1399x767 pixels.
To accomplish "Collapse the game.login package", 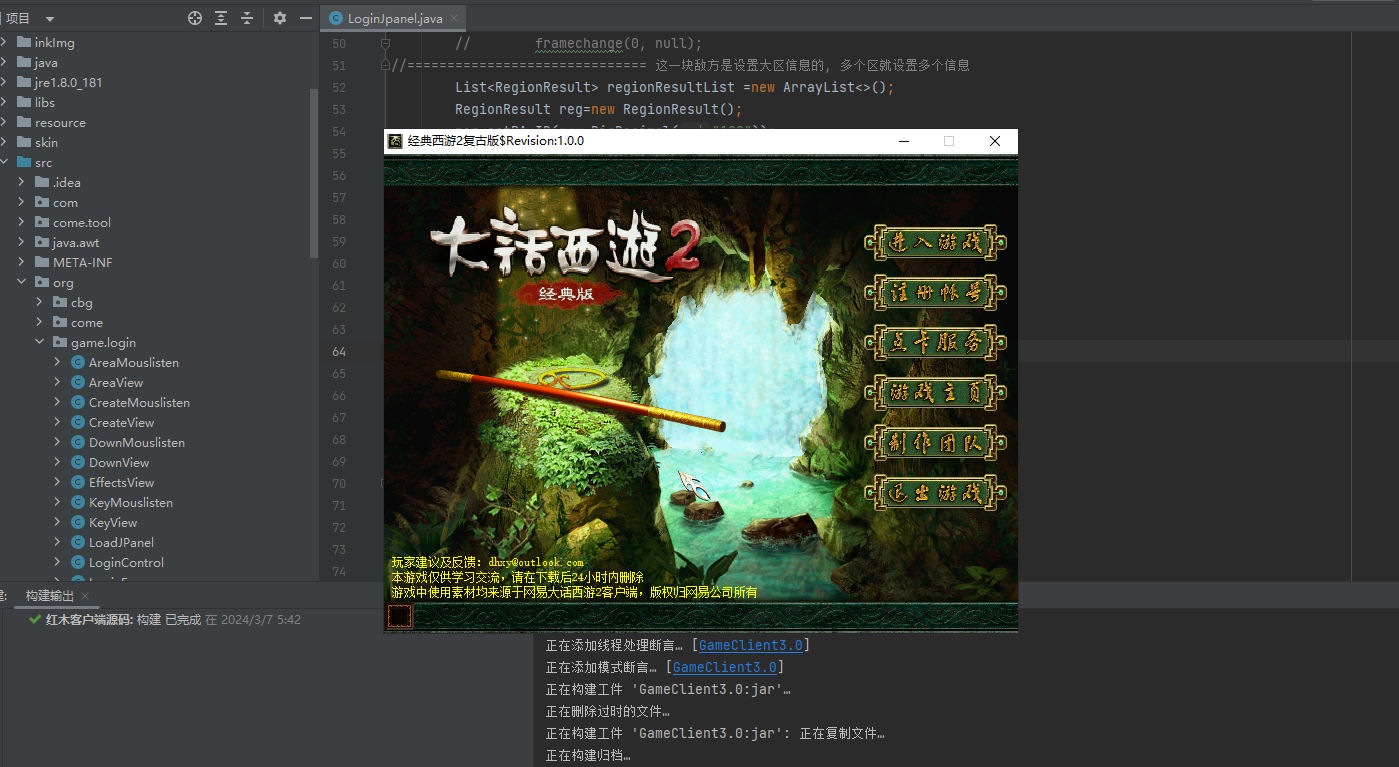I will (39, 342).
